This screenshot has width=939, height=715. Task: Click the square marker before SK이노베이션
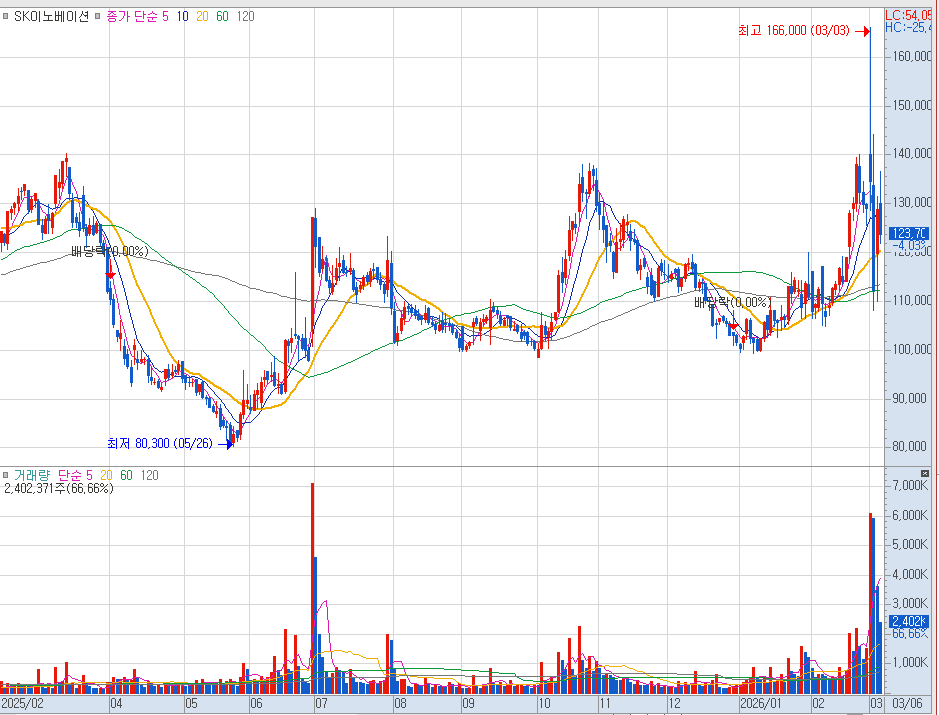6,17
